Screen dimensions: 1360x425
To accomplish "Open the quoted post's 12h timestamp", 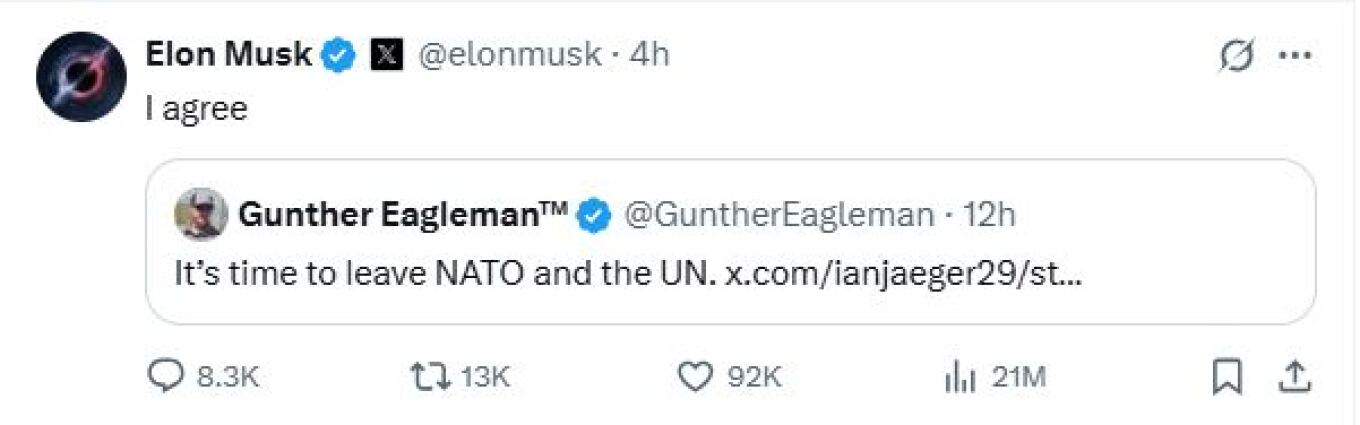I will coord(987,214).
